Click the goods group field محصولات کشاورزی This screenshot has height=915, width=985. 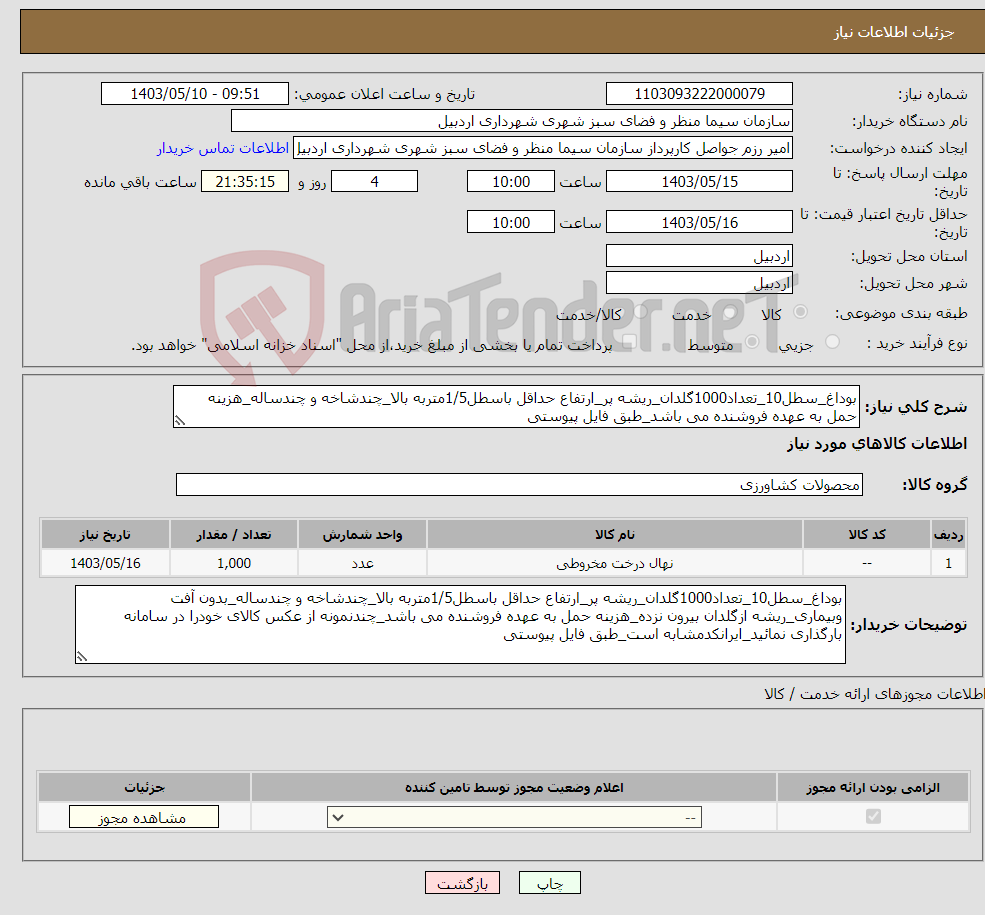click(520, 484)
